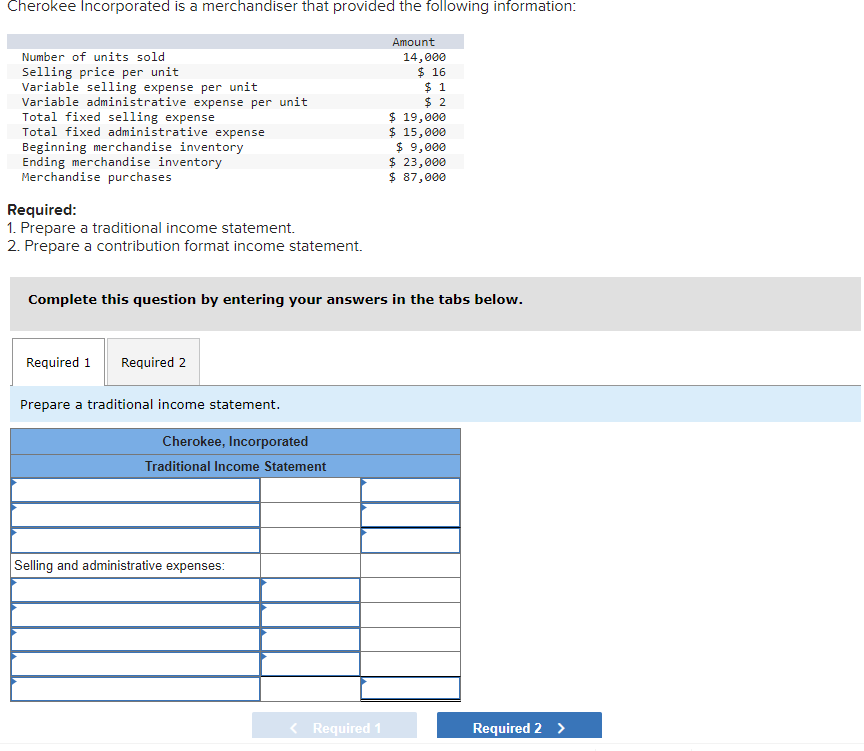
Task: Open second expense label dropdown below Selling heading
Action: [136, 614]
